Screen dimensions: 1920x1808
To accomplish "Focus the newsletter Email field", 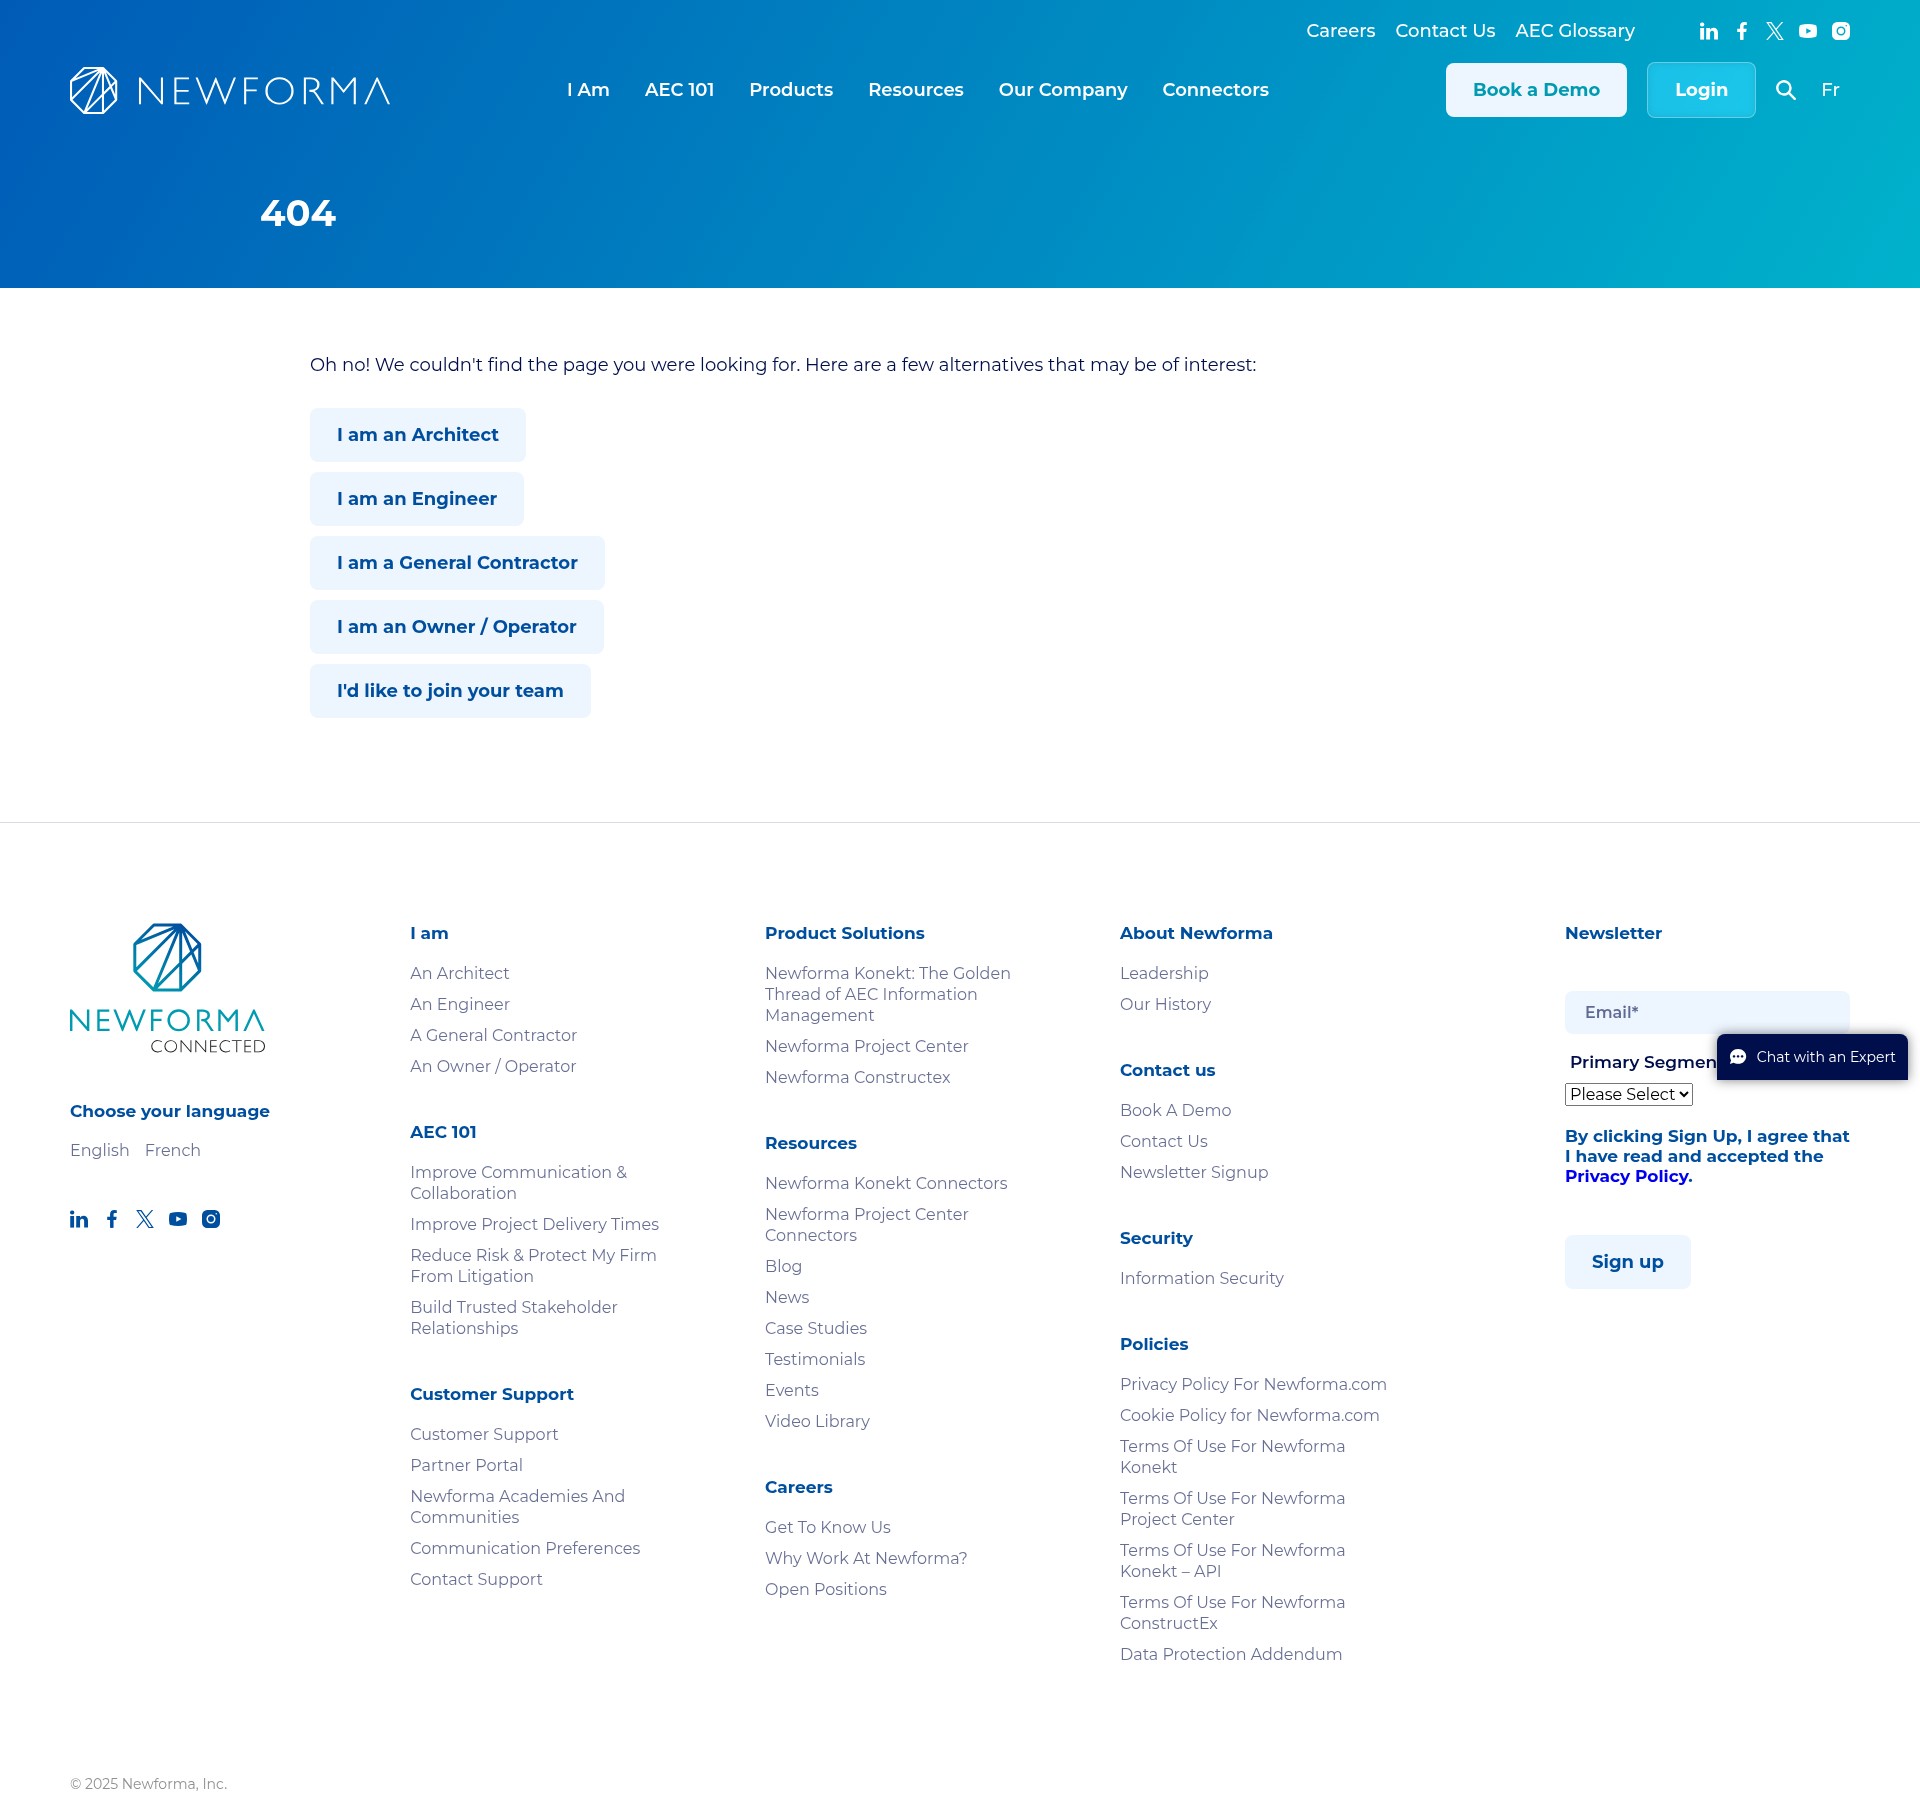I will click(1707, 1012).
